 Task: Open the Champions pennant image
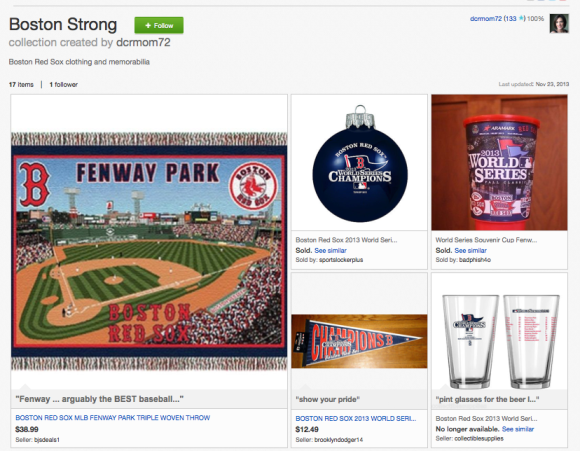tap(359, 341)
